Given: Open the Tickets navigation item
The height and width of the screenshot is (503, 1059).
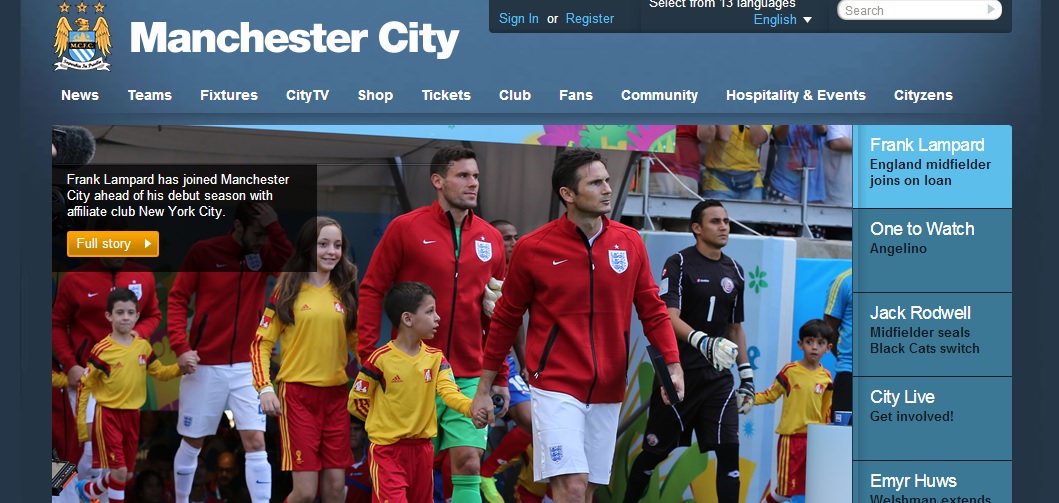Looking at the screenshot, I should [x=446, y=95].
